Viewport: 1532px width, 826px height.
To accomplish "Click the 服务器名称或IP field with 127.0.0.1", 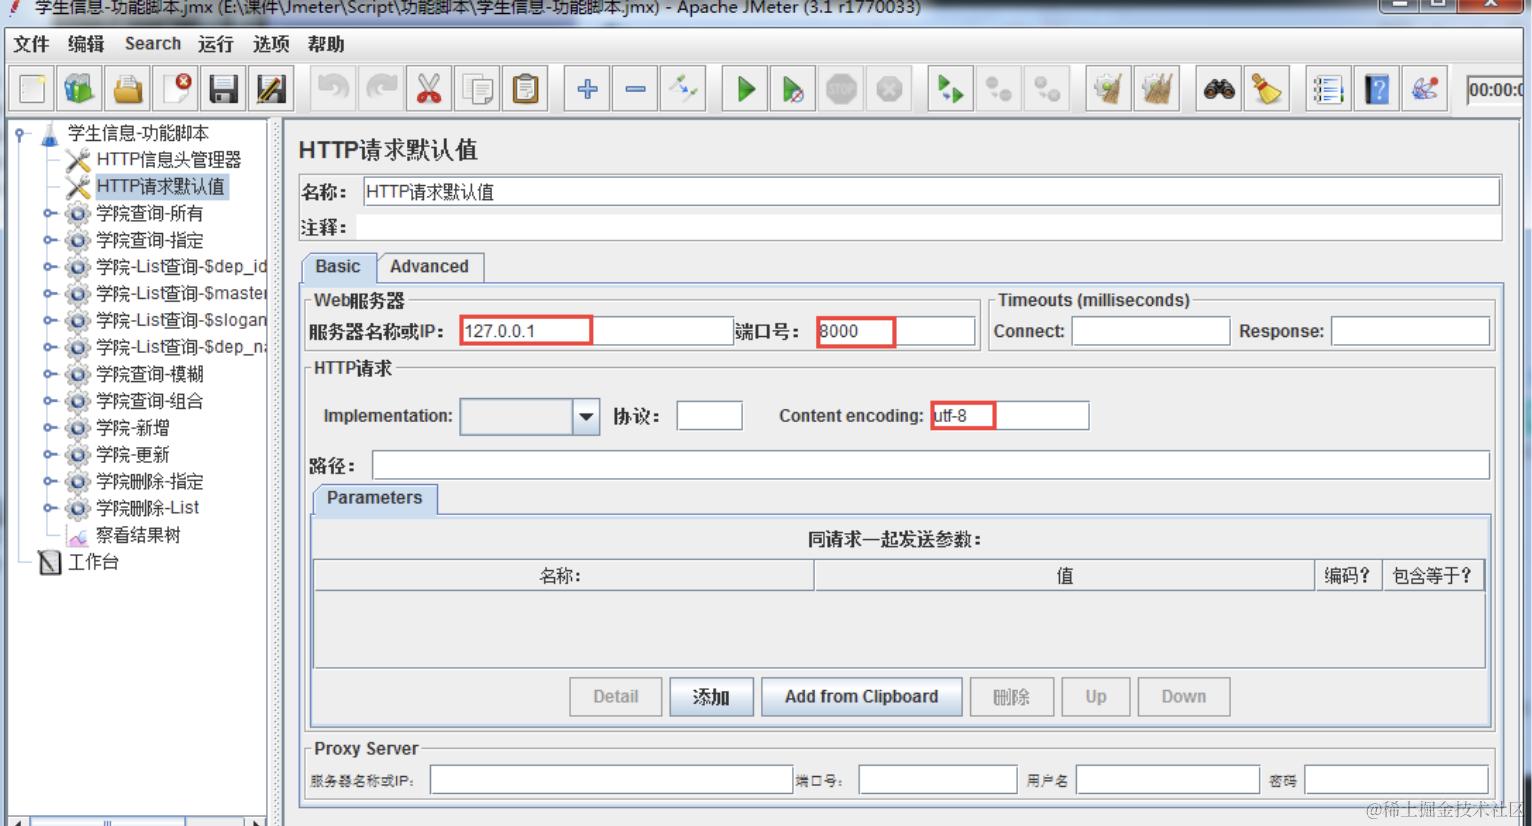I will coord(597,331).
